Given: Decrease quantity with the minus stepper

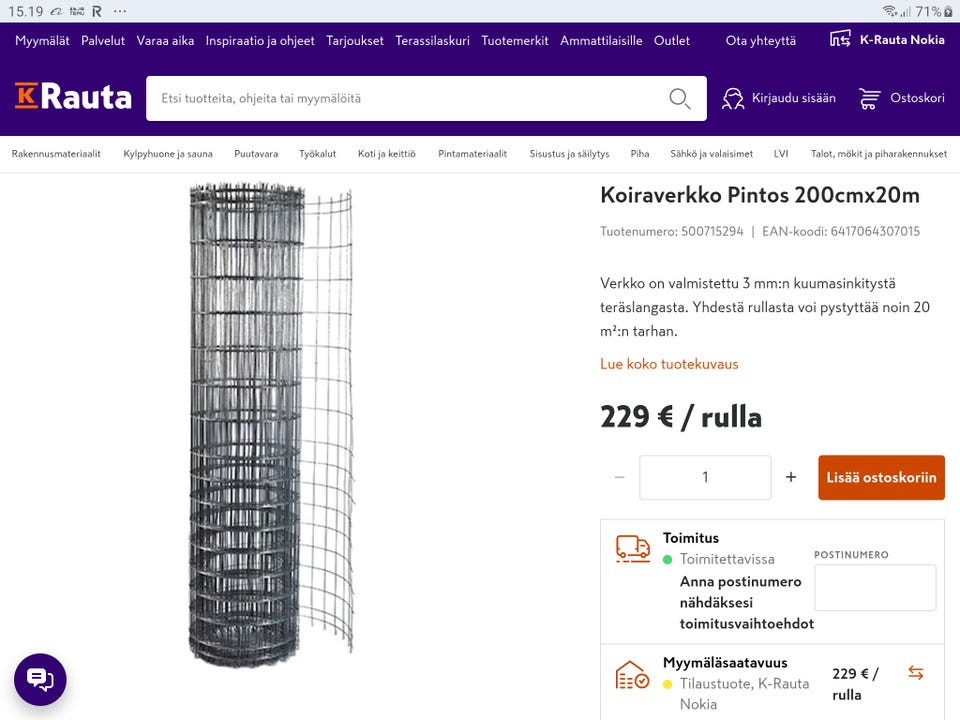Looking at the screenshot, I should pos(619,477).
